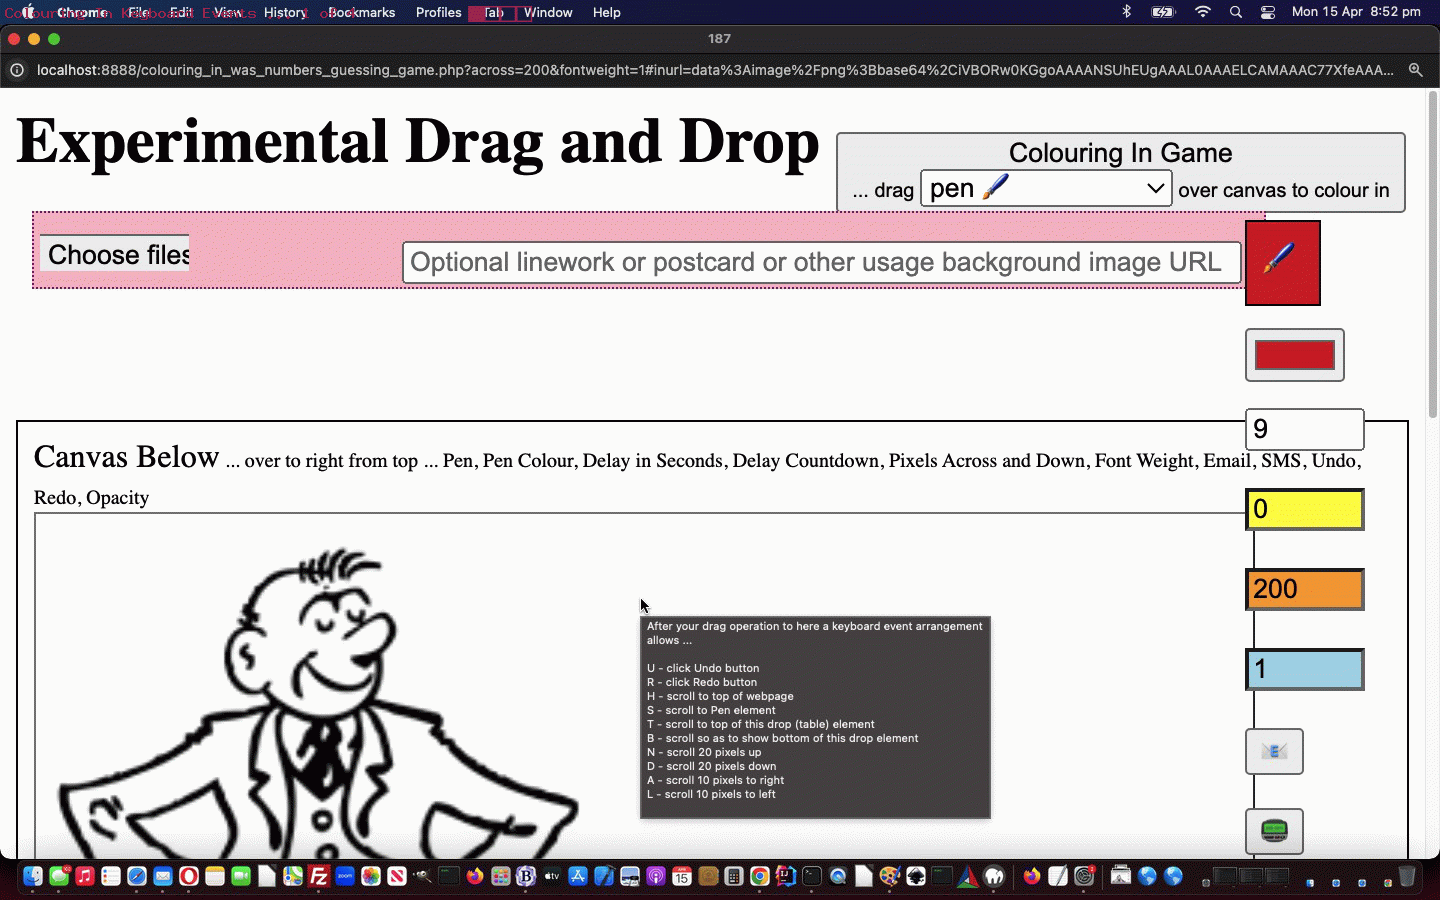Click the delay seconds field showing 9
This screenshot has width=1440, height=900.
click(x=1304, y=429)
